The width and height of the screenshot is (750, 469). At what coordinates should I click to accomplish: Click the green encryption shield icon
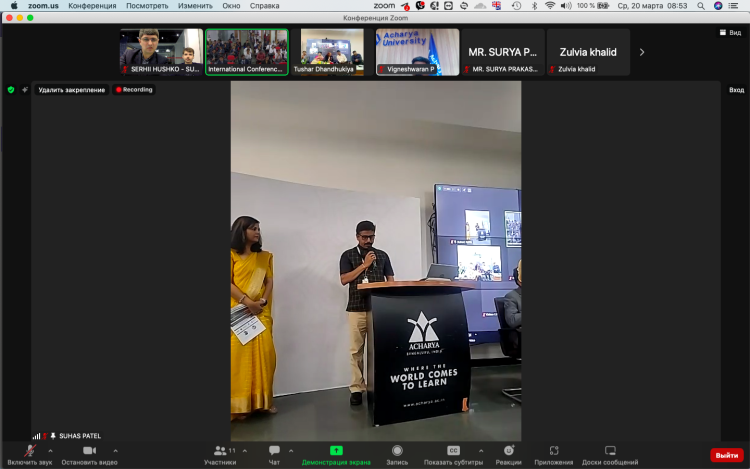[x=11, y=90]
